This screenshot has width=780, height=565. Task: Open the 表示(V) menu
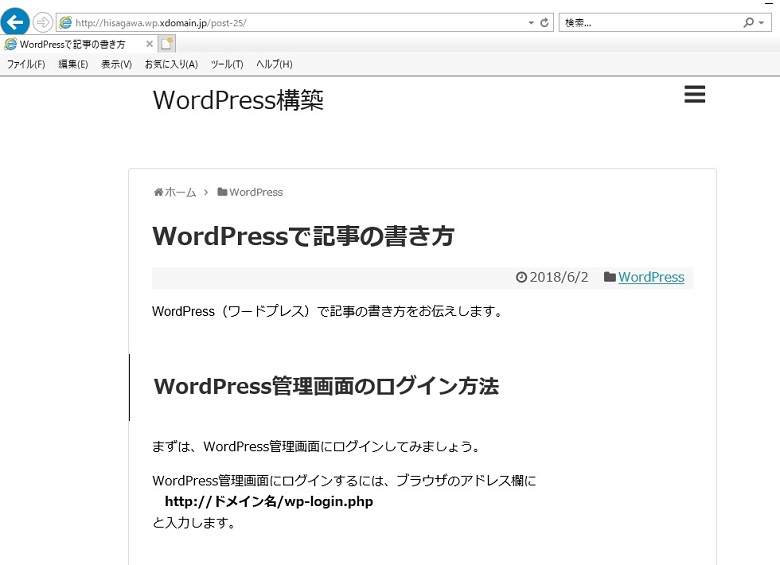pos(116,64)
